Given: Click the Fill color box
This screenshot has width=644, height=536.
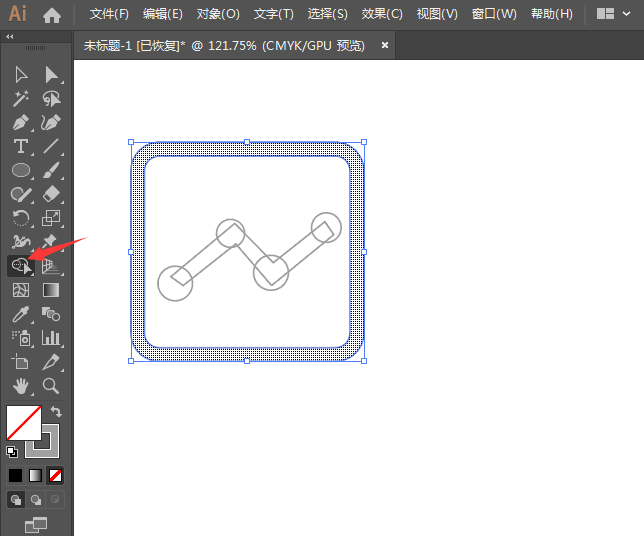Looking at the screenshot, I should coord(24,423).
